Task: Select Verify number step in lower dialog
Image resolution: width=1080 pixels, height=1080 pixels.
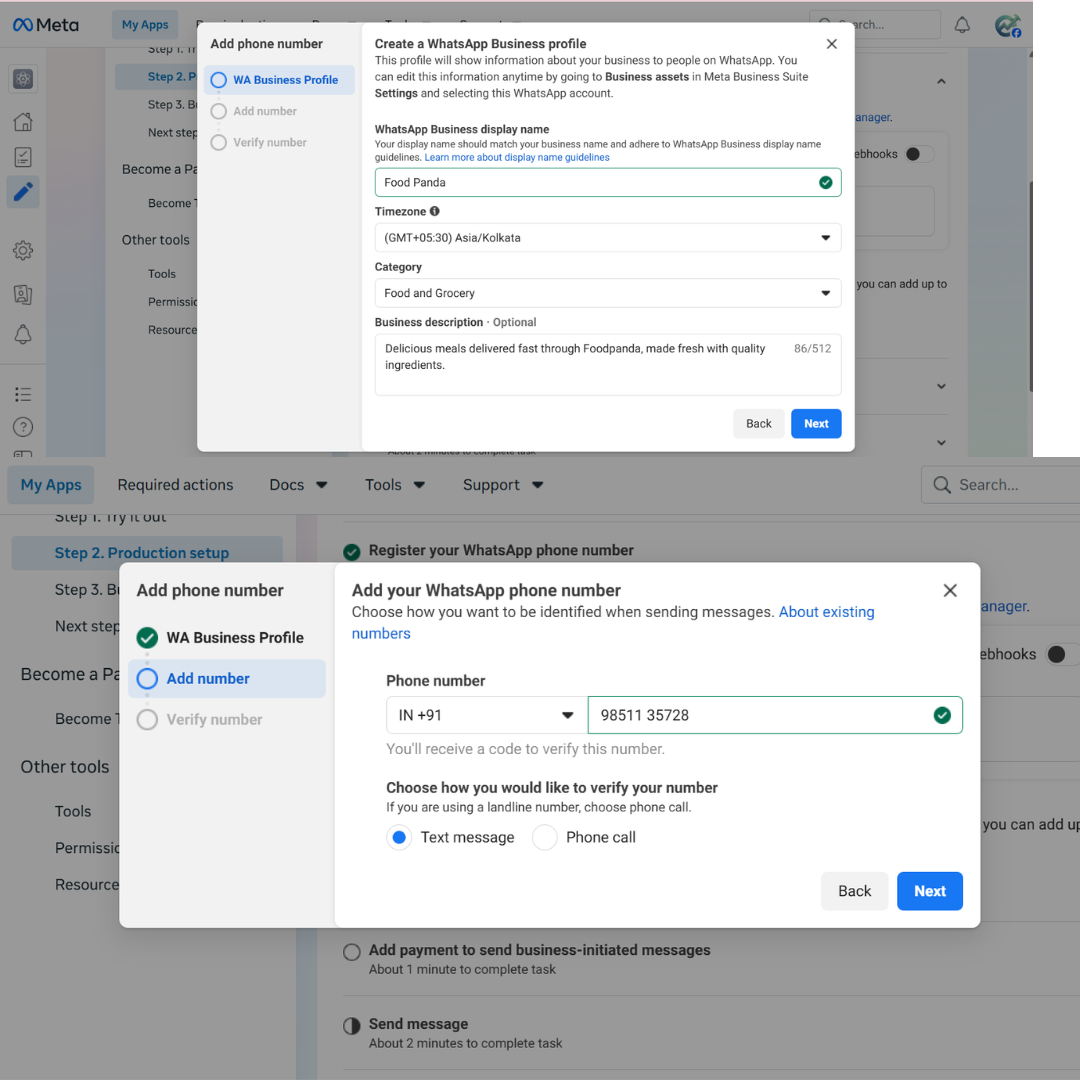Action: [x=200, y=719]
